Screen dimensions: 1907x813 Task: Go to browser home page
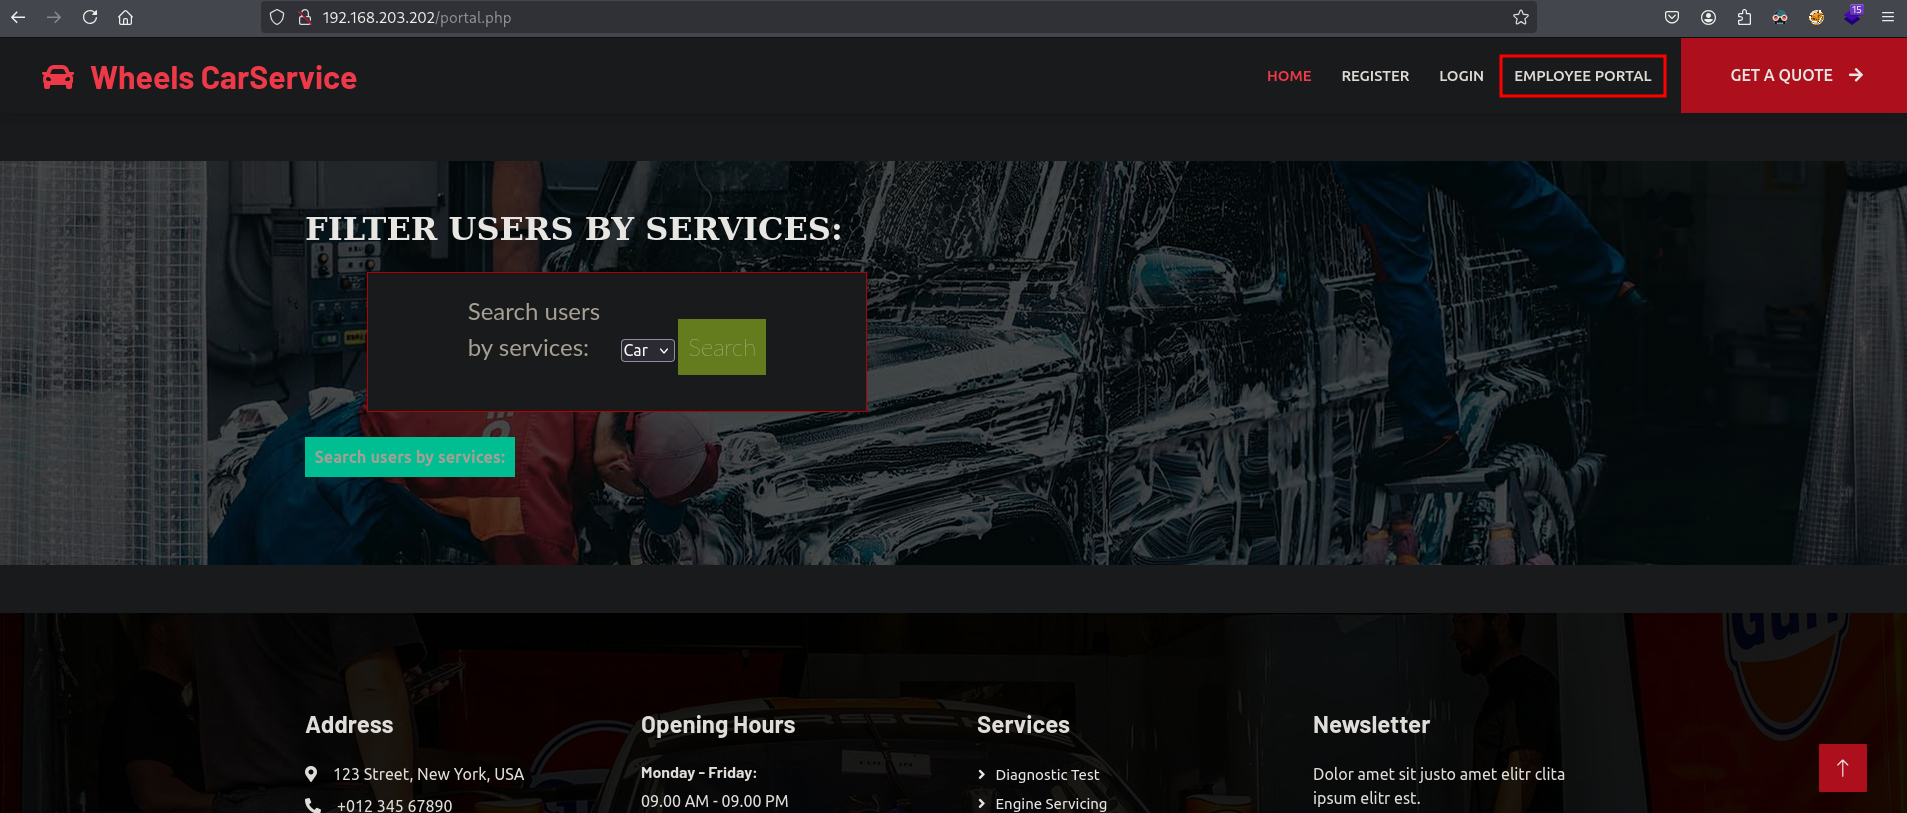[125, 17]
